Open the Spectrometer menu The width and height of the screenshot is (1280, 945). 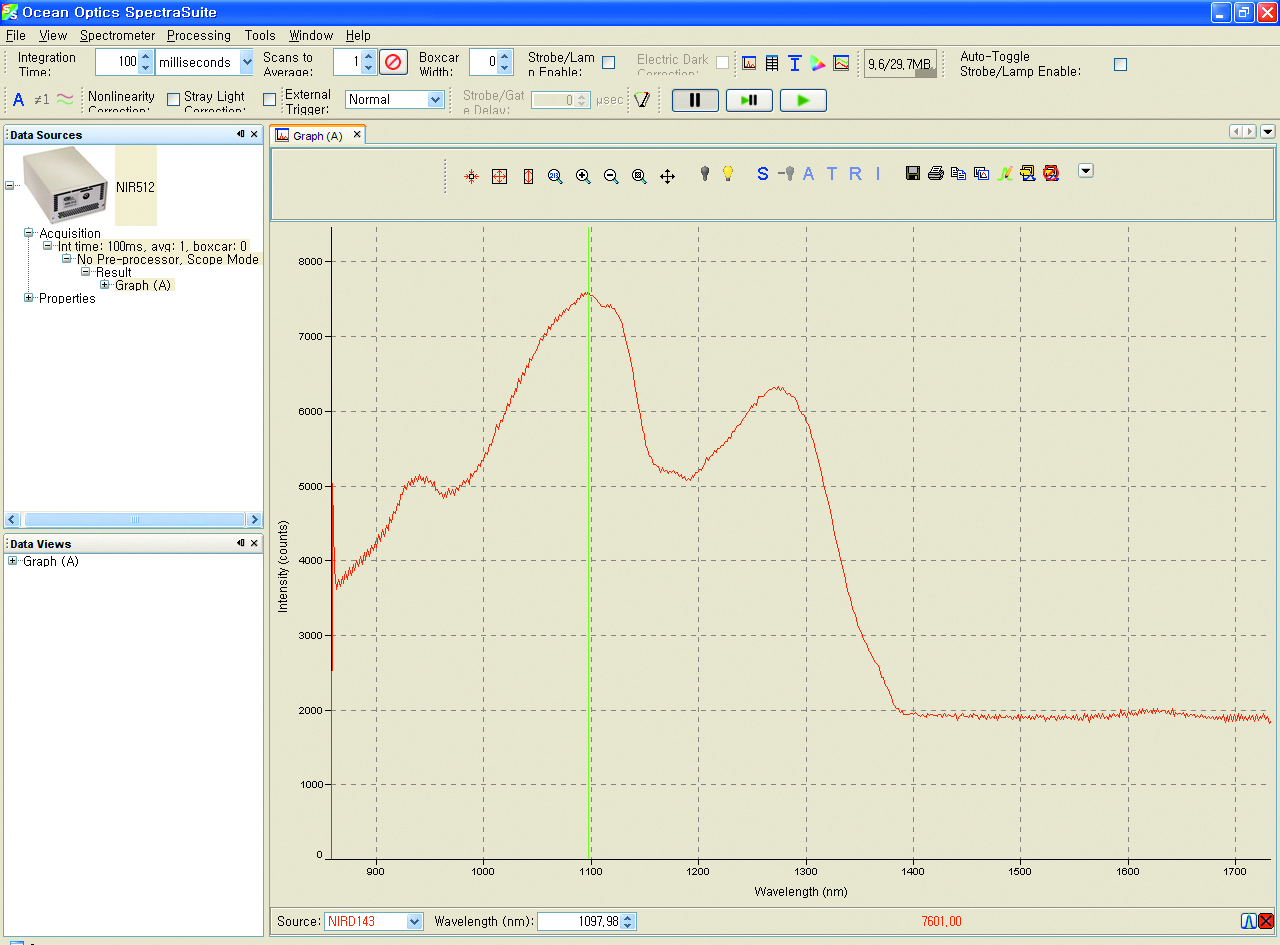(117, 35)
